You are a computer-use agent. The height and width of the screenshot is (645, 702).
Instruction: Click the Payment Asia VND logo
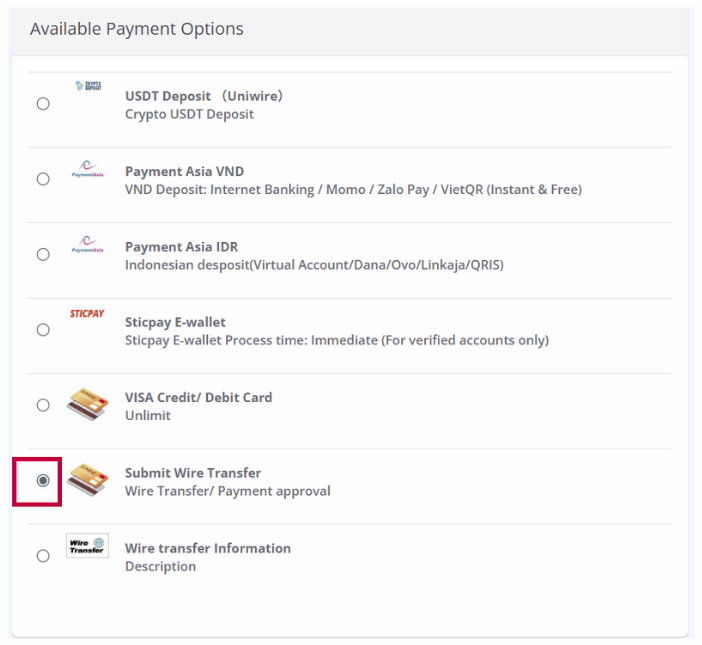[x=87, y=169]
